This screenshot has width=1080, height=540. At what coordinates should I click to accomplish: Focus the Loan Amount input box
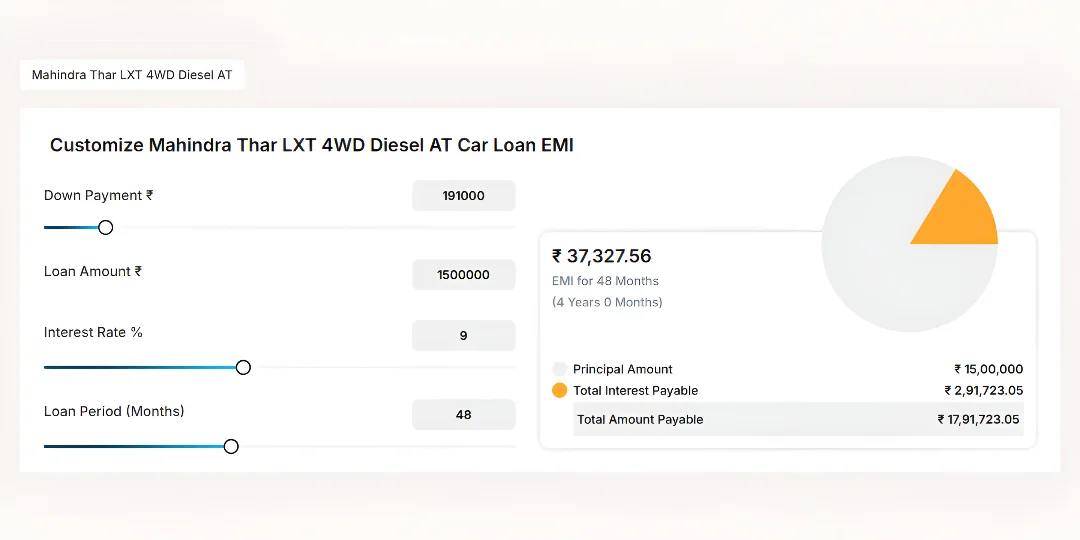(463, 274)
